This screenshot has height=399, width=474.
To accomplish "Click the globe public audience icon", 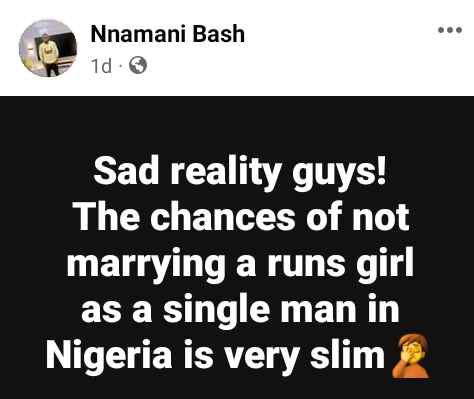I will [138, 66].
